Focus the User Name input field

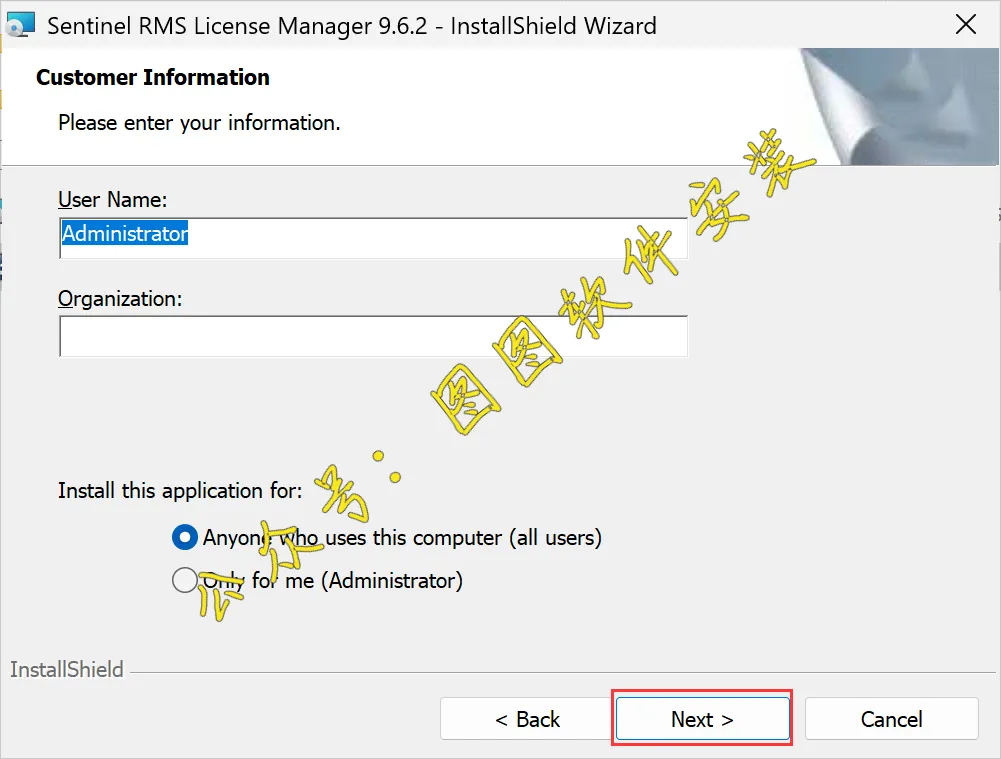click(373, 238)
